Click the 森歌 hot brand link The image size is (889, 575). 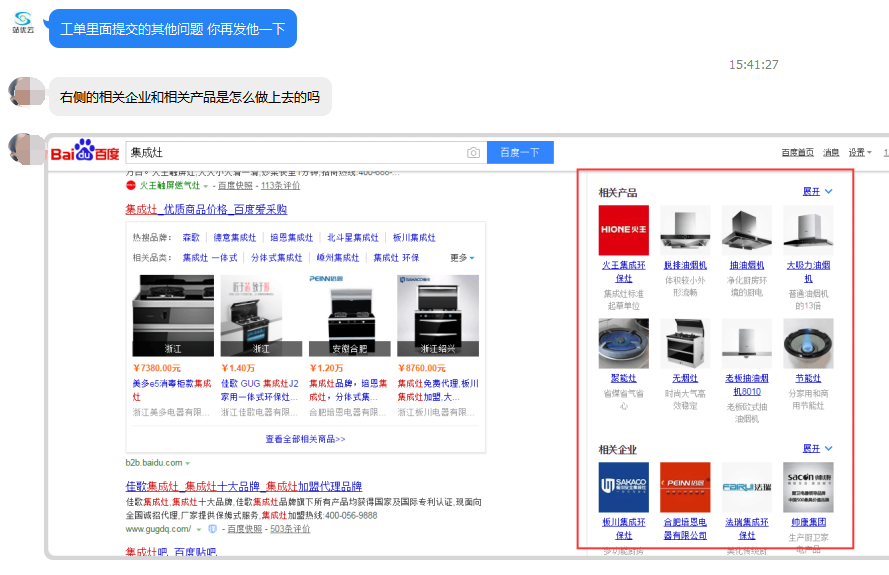pos(191,238)
